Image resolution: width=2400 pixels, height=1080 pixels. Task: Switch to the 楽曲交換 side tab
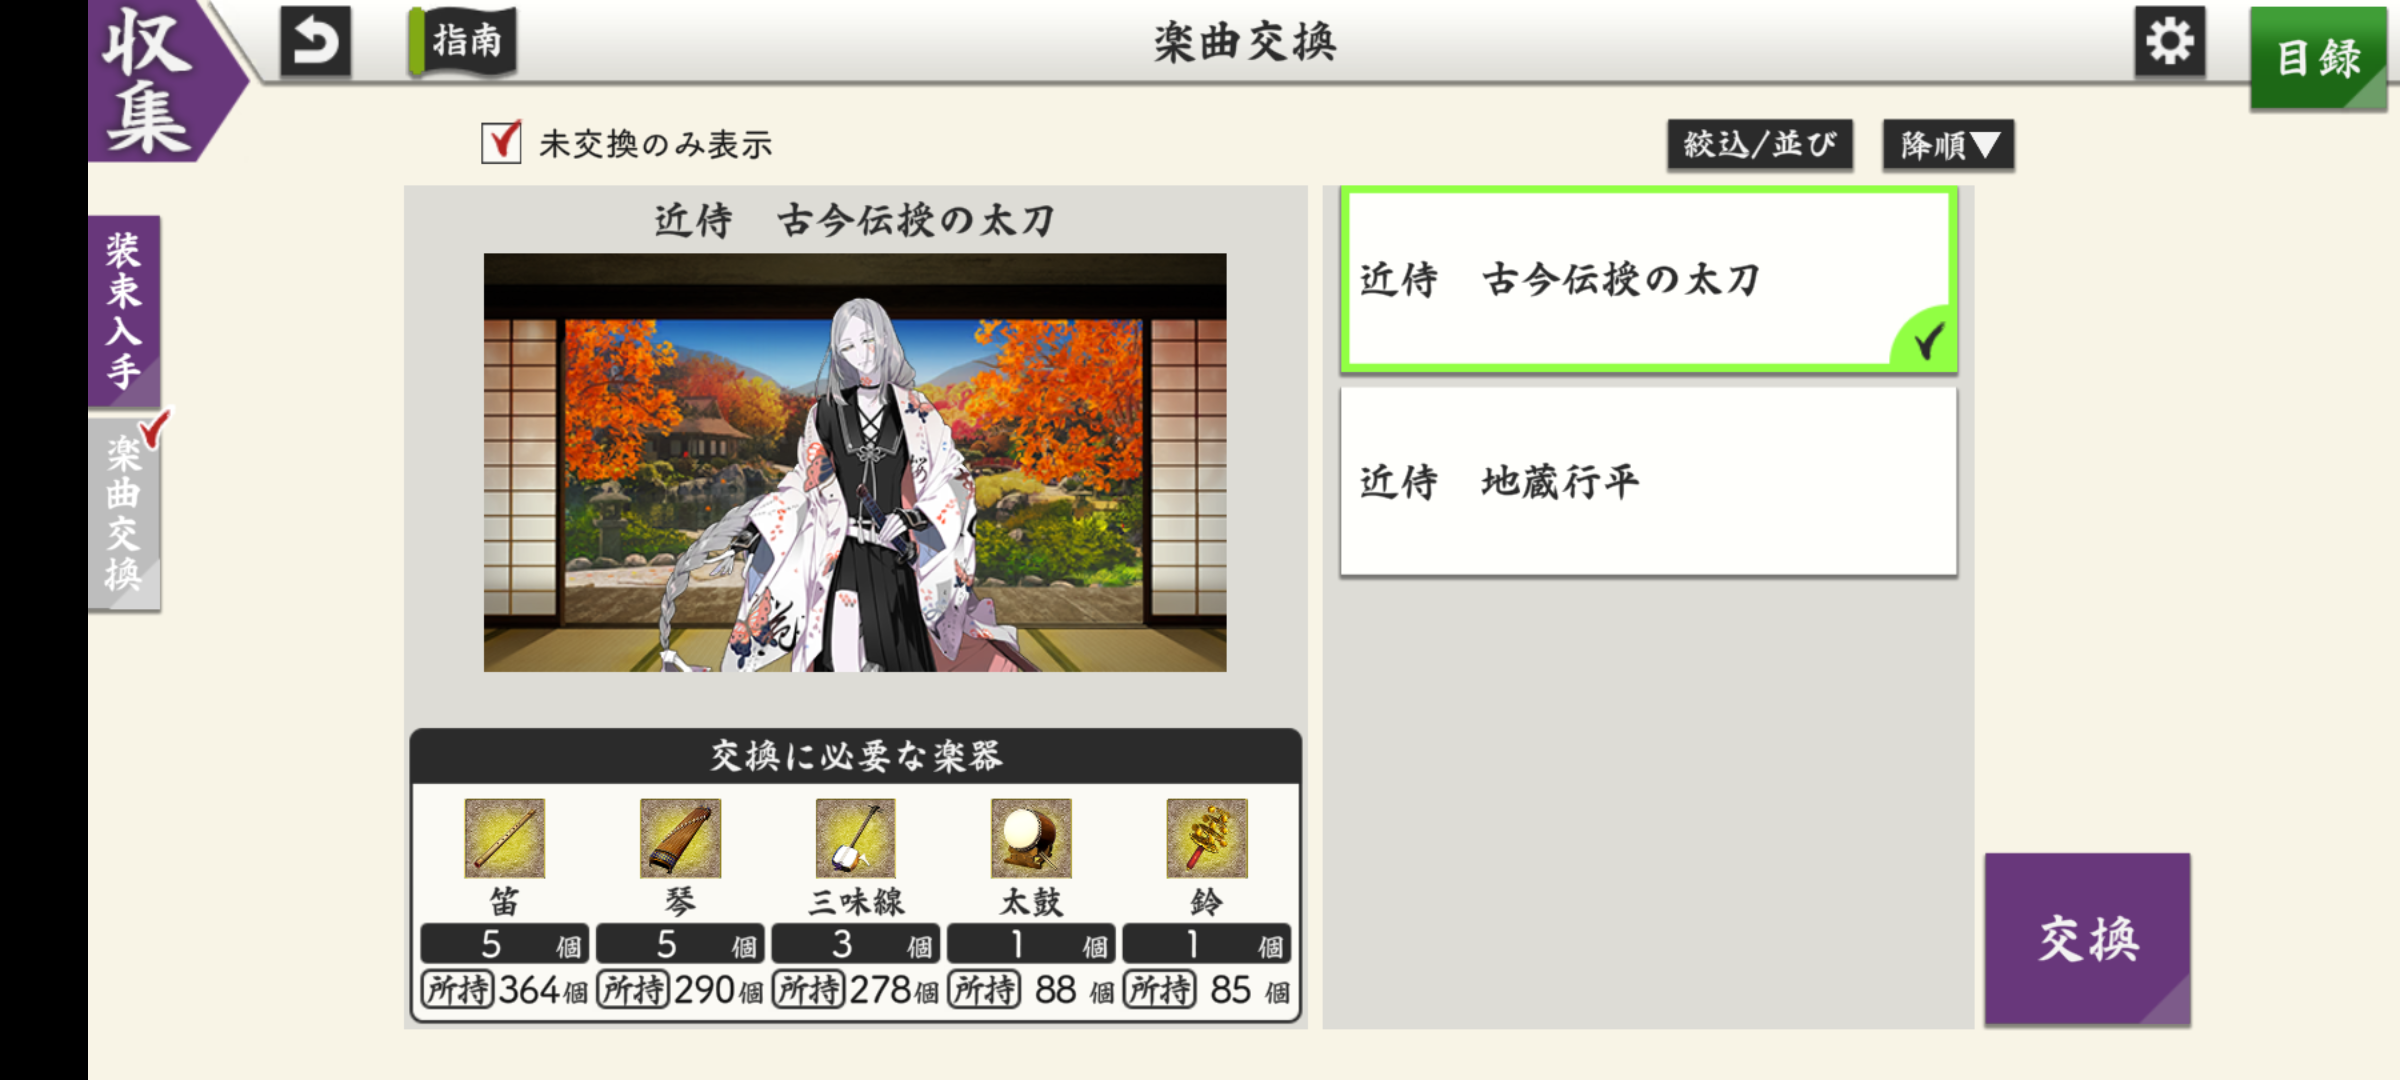click(x=124, y=514)
